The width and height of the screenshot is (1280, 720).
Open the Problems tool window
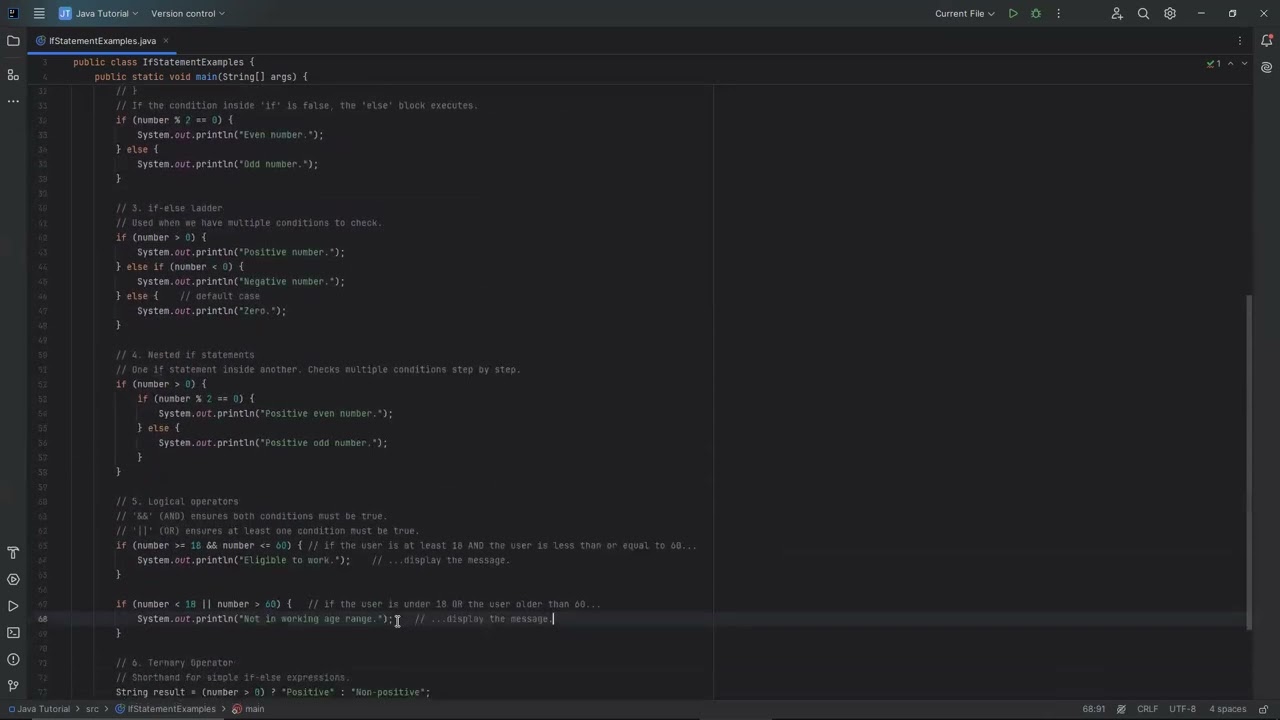(13, 659)
